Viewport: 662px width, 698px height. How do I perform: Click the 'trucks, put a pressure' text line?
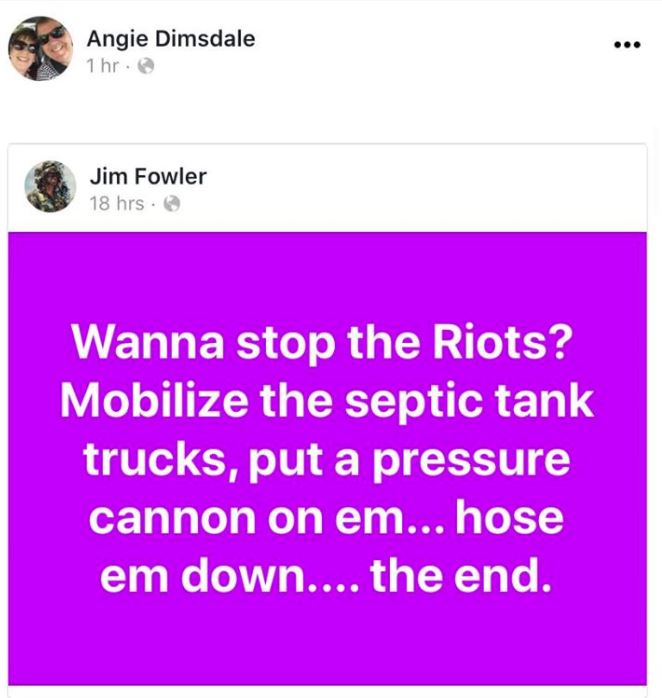point(326,460)
